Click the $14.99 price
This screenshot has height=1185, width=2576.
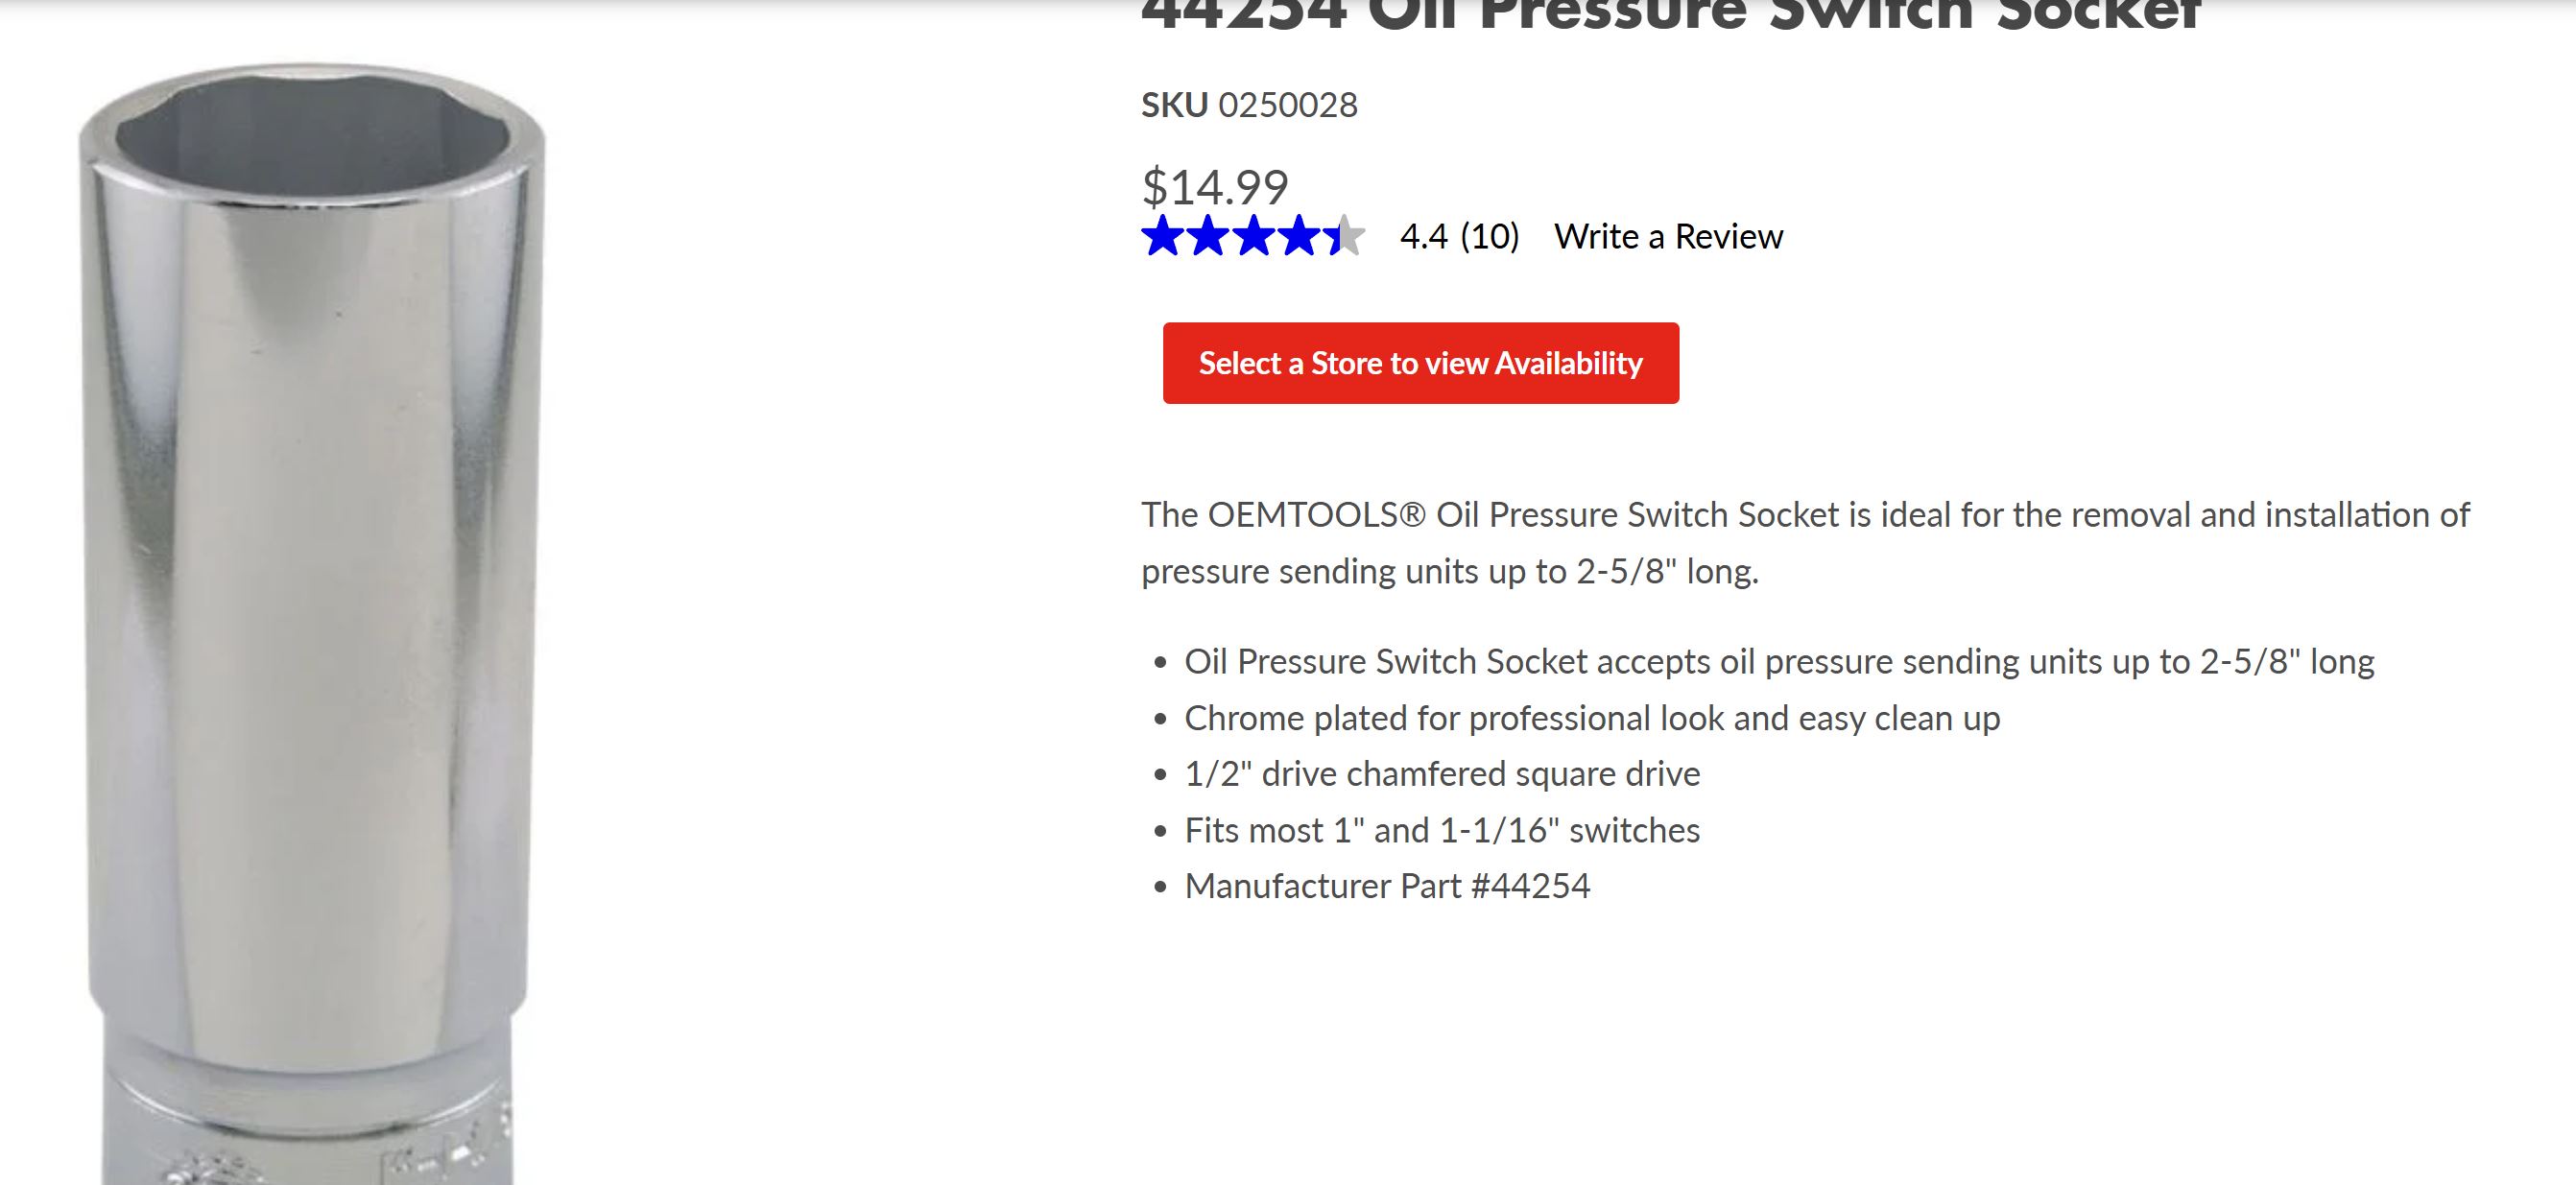click(1215, 187)
